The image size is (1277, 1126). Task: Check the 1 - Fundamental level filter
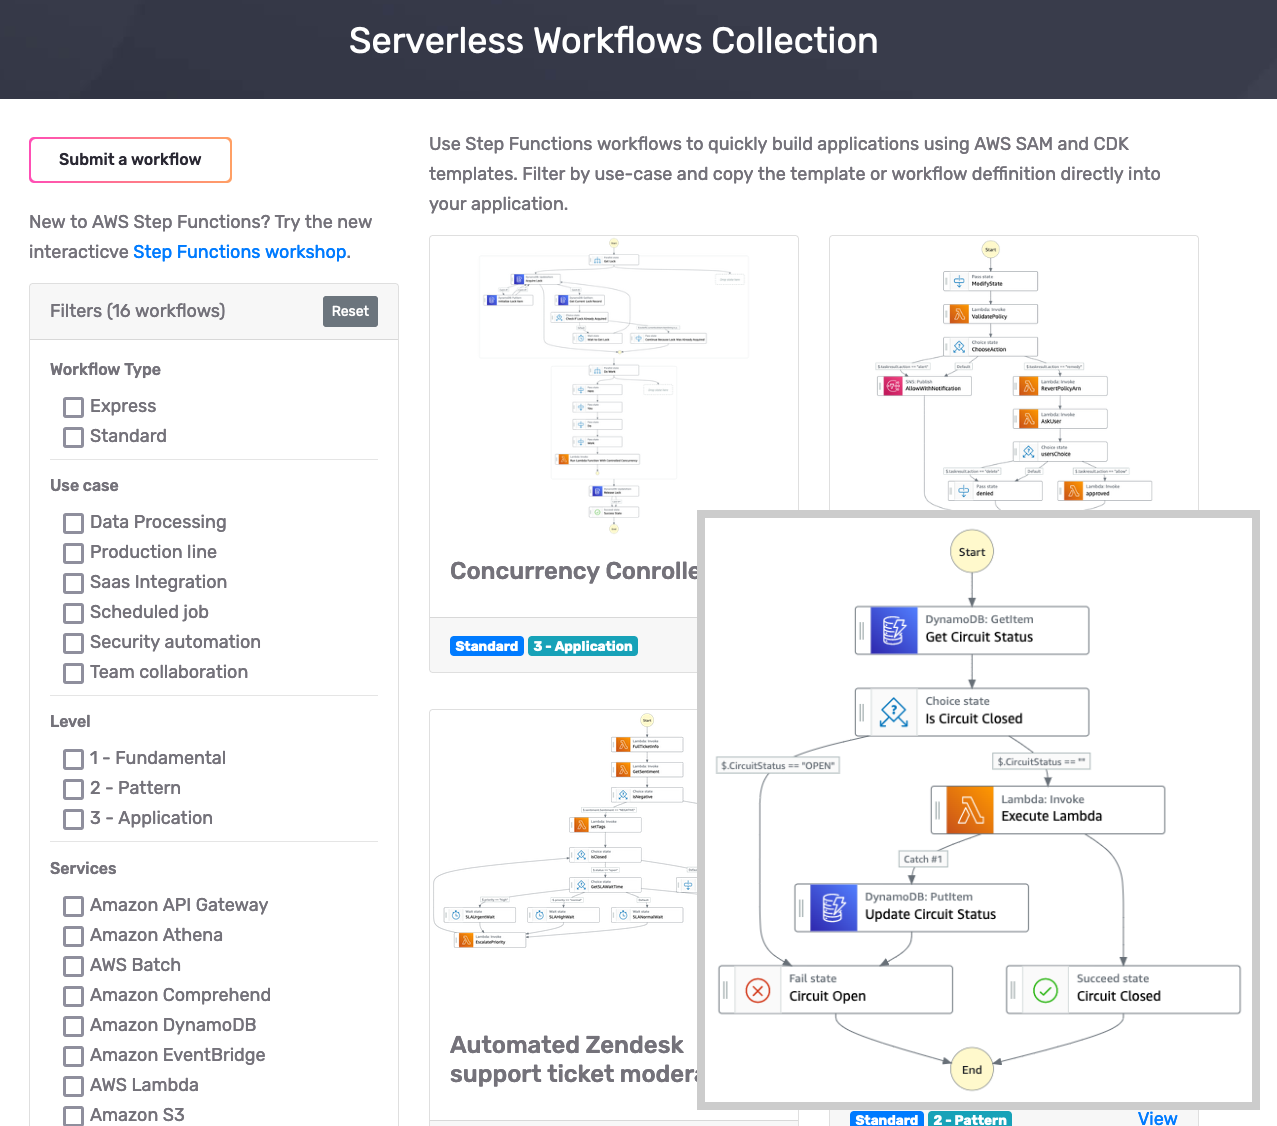click(x=73, y=759)
